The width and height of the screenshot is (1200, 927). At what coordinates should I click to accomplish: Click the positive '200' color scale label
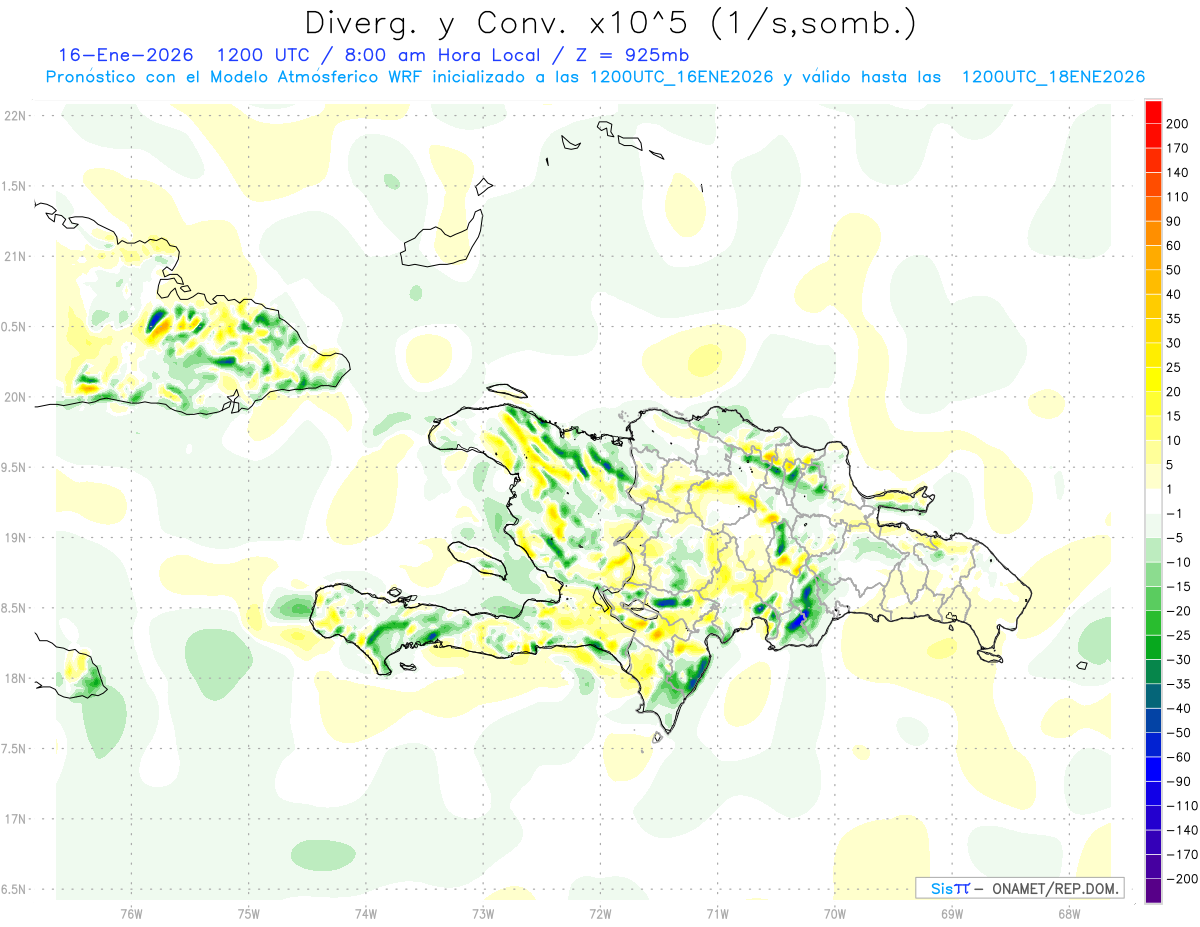(x=1177, y=124)
